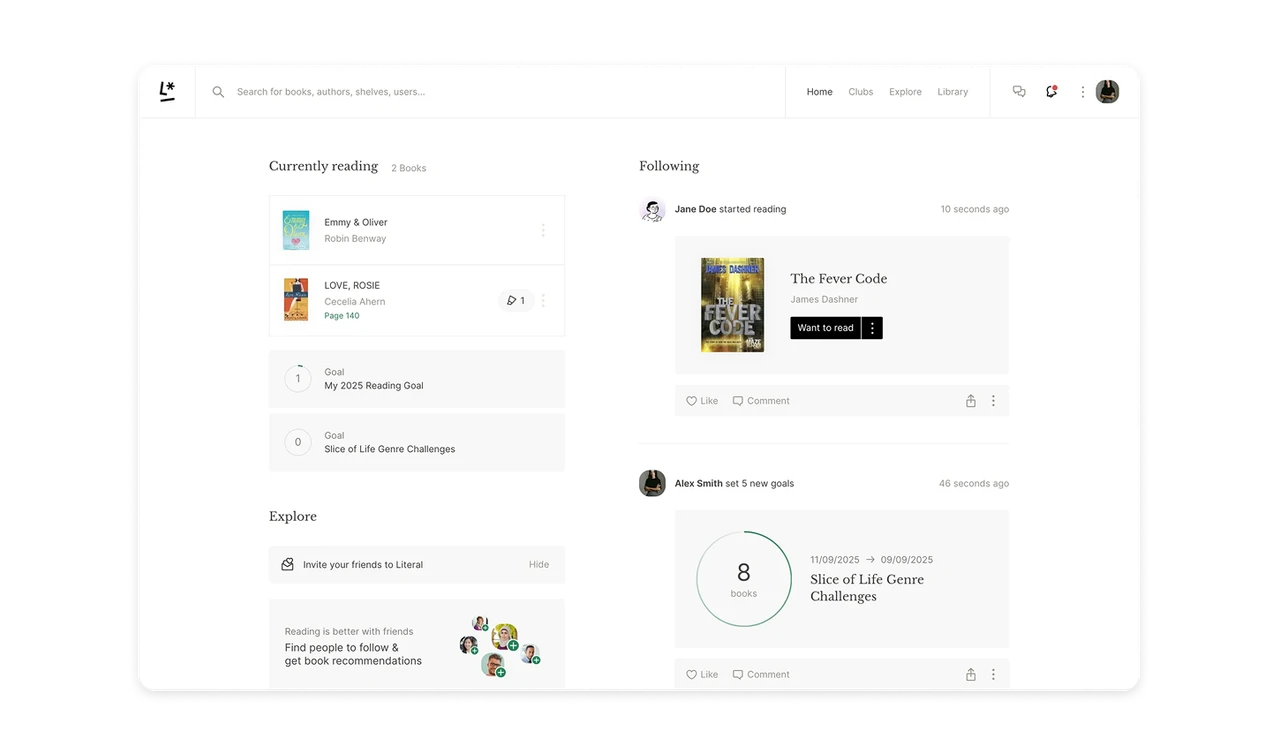Open the messages chat icon in header
The width and height of the screenshot is (1280, 754).
click(x=1019, y=91)
